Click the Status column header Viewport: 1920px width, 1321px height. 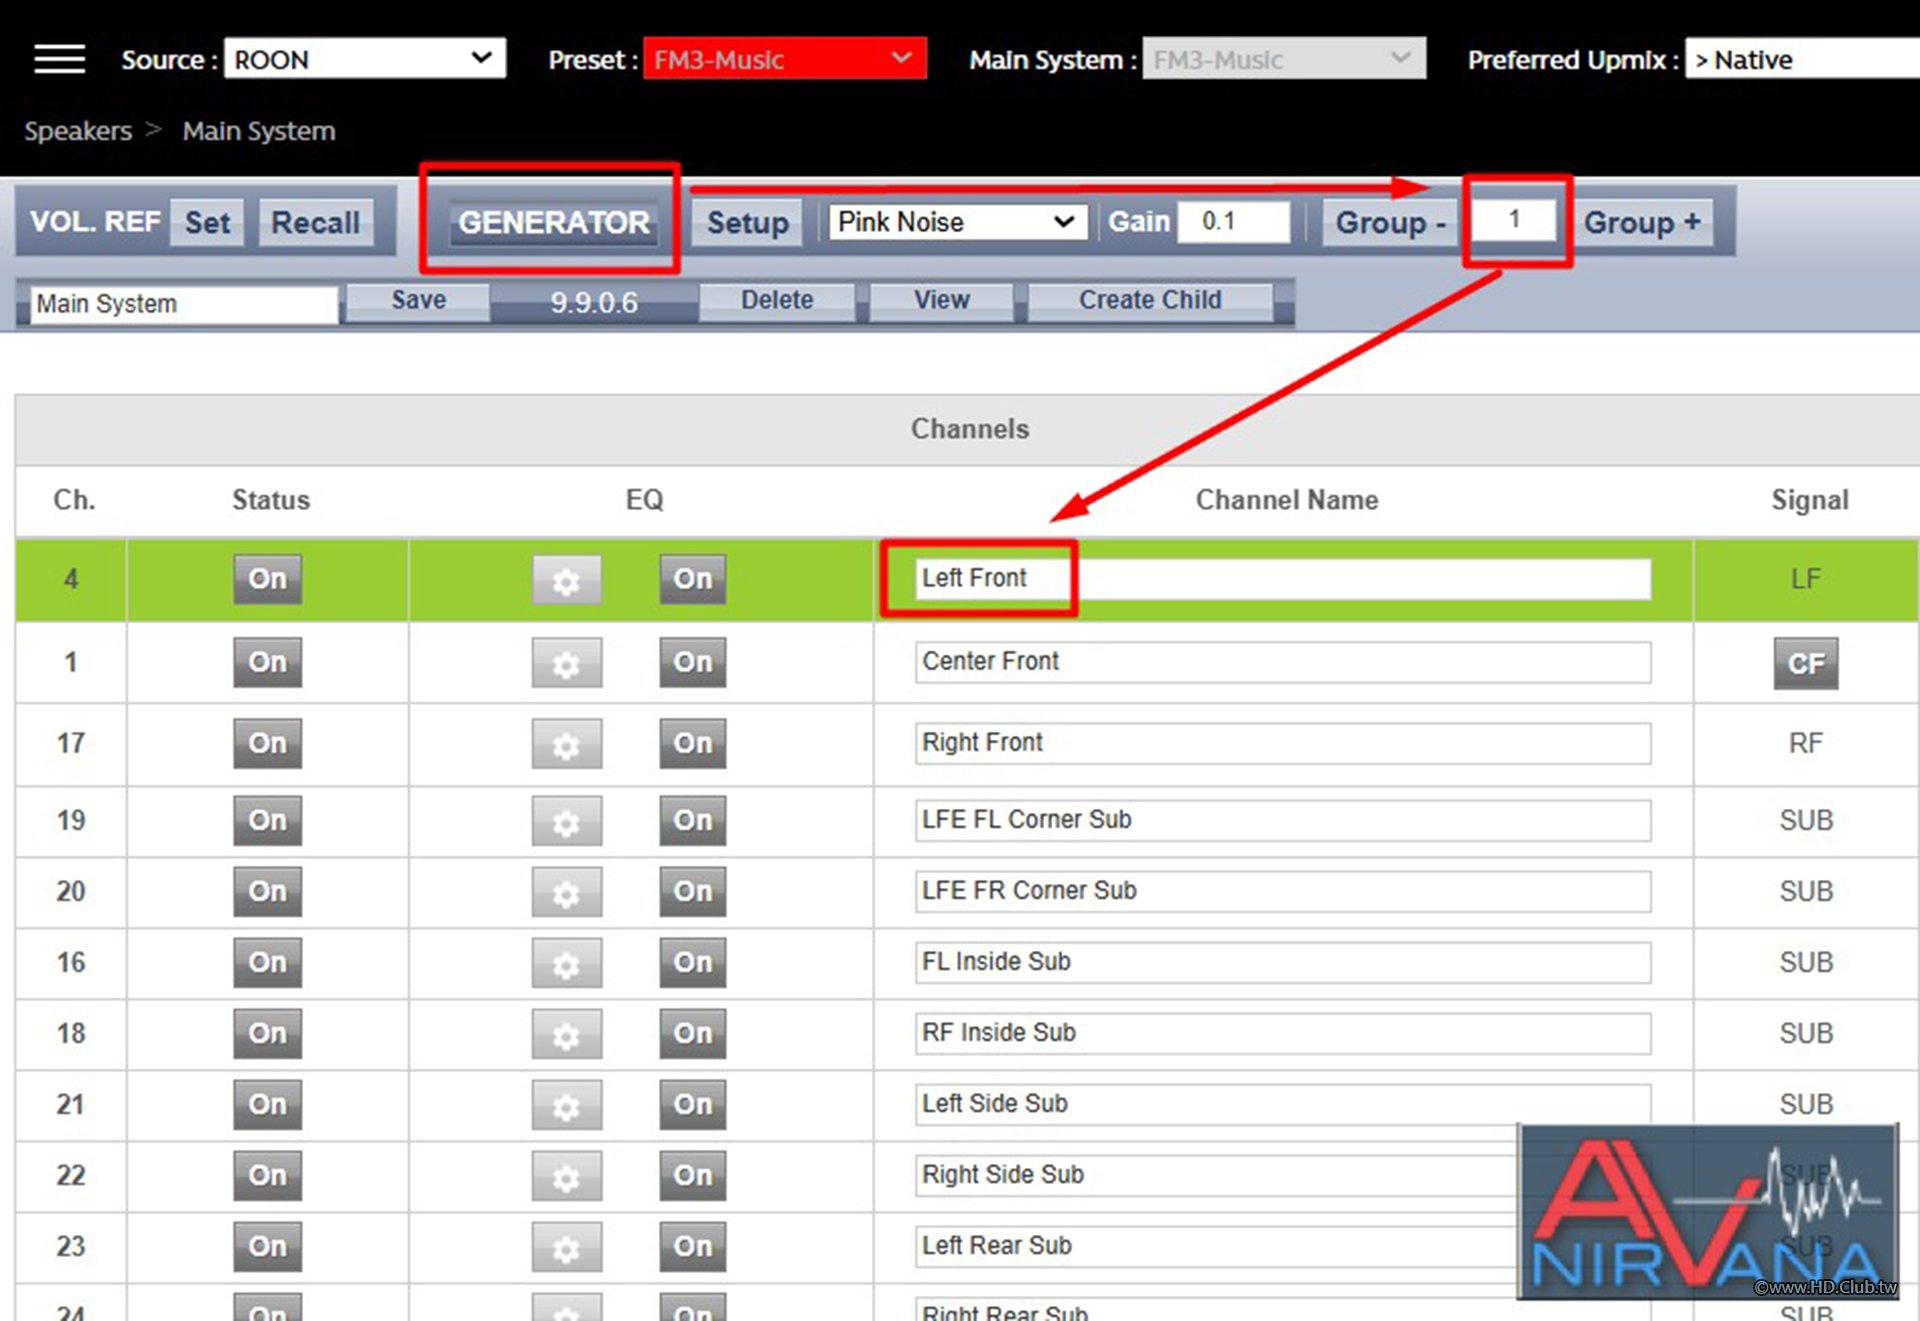click(x=271, y=500)
